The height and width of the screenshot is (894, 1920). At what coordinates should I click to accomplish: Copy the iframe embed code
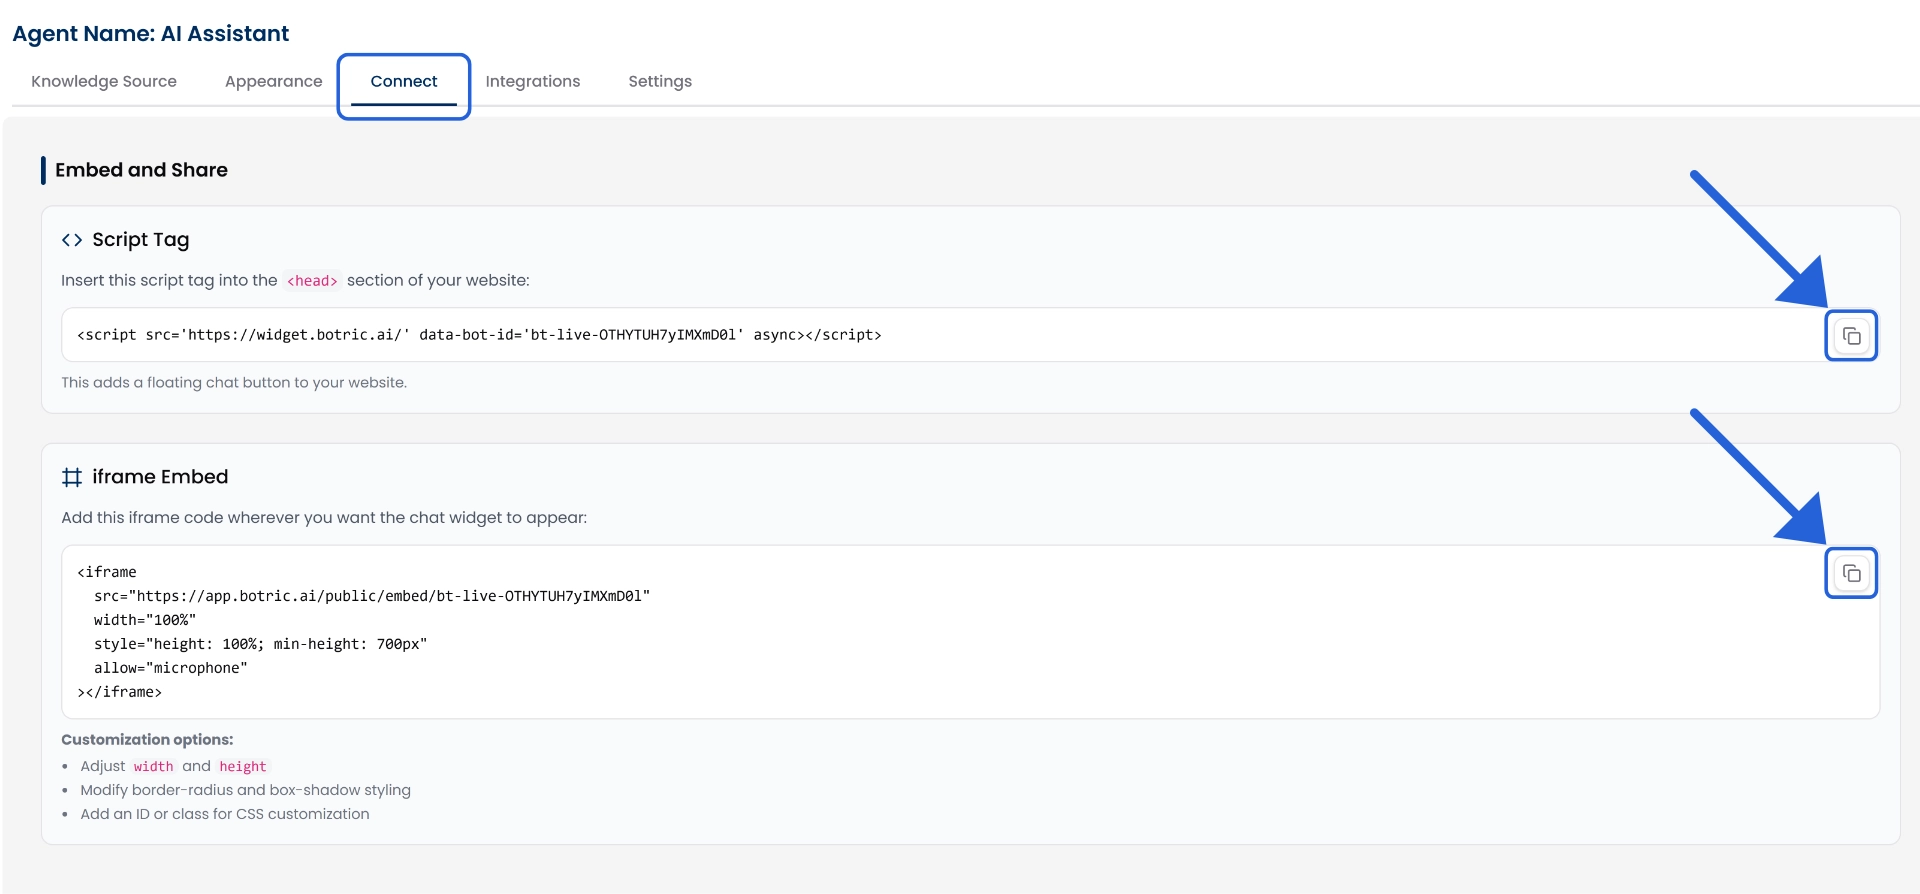1851,573
